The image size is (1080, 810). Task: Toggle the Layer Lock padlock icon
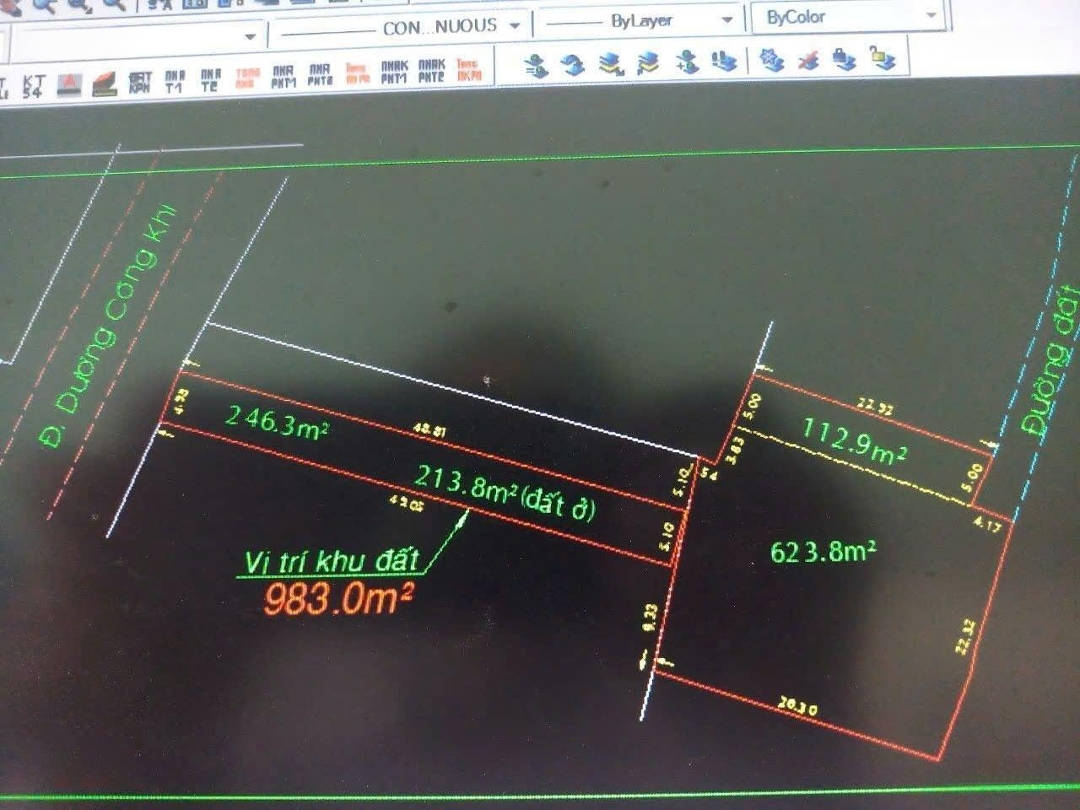845,61
